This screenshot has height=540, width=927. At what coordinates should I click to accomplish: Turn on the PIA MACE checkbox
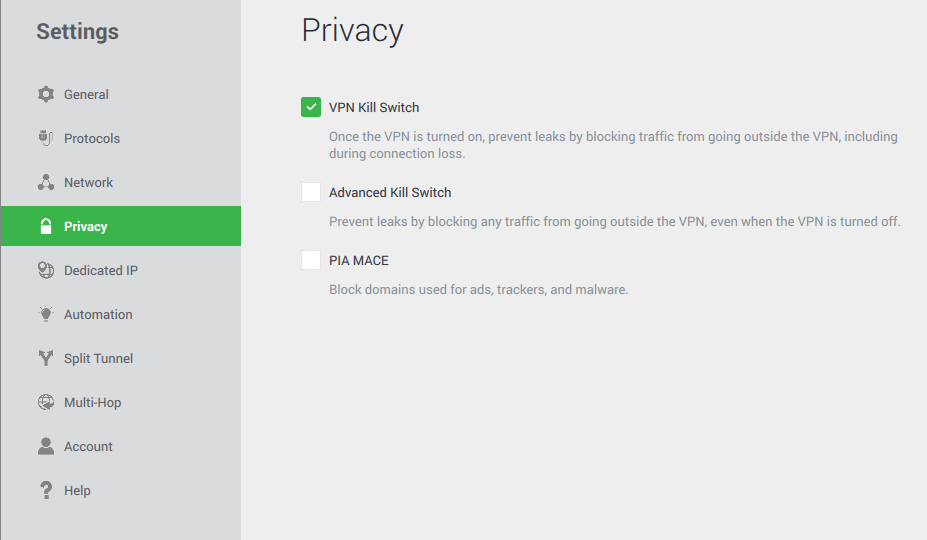click(x=311, y=260)
